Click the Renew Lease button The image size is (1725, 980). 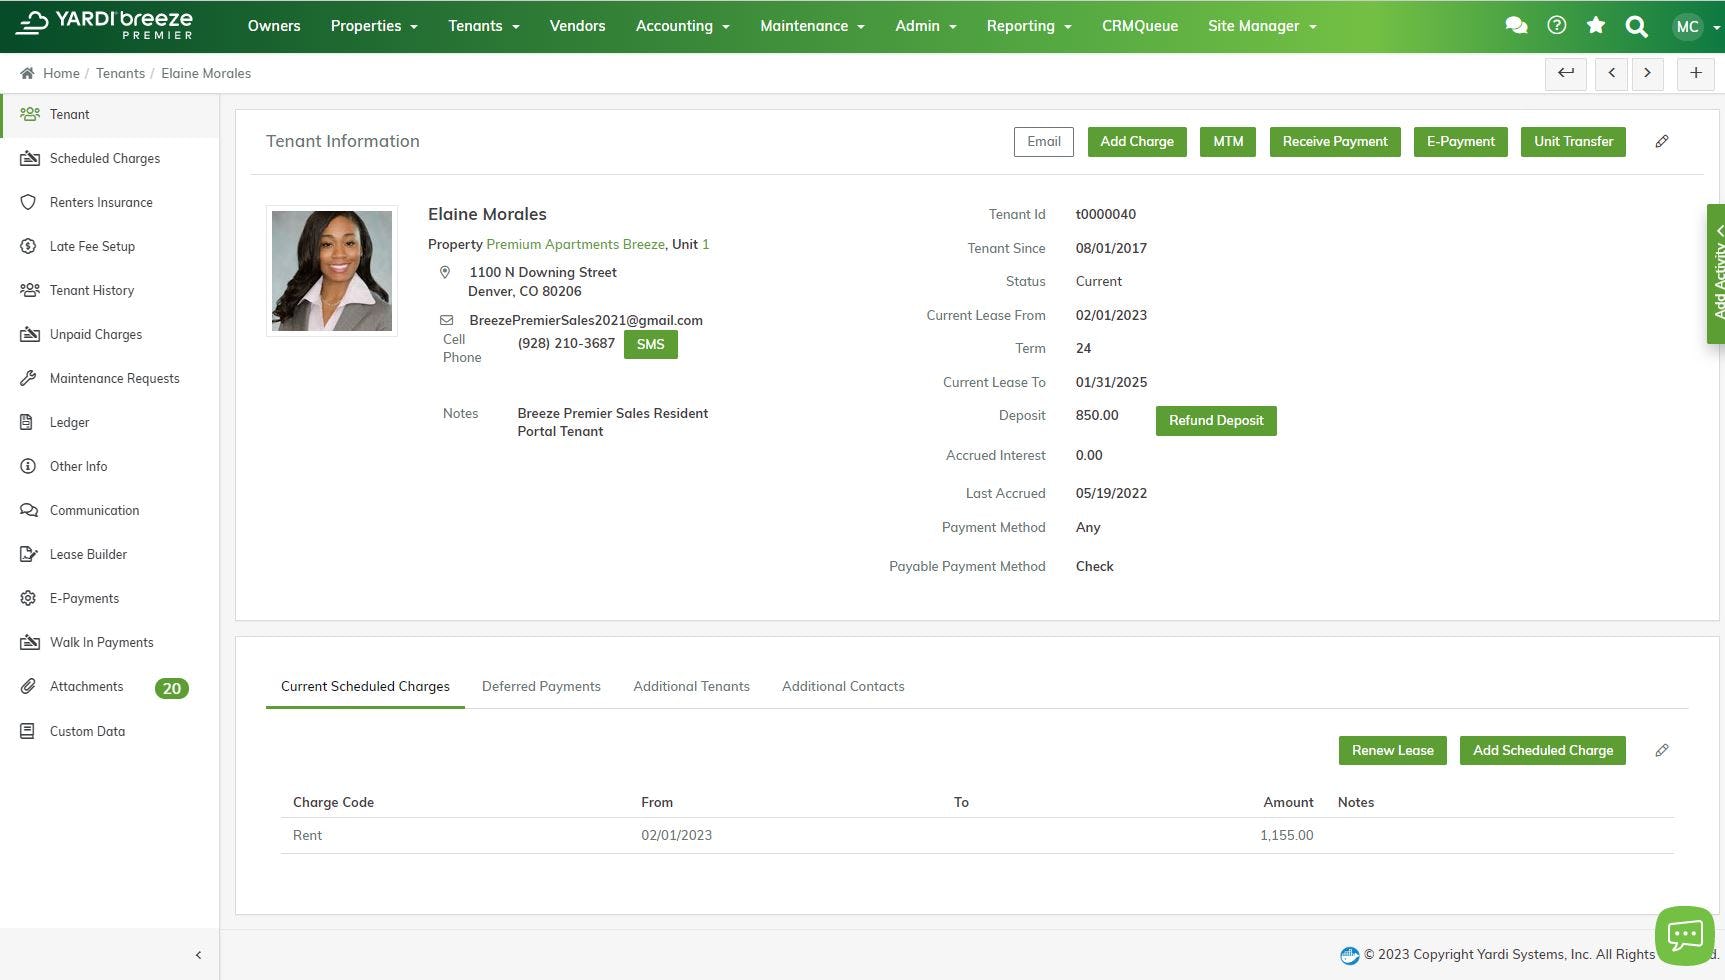tap(1392, 750)
